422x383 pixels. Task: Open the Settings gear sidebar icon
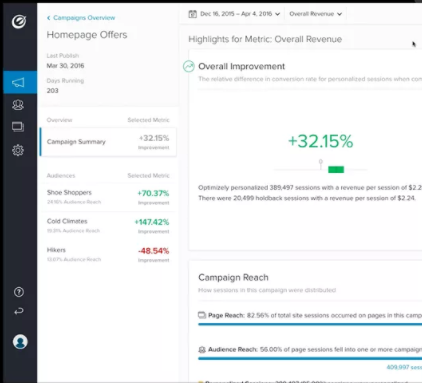pyautogui.click(x=18, y=150)
